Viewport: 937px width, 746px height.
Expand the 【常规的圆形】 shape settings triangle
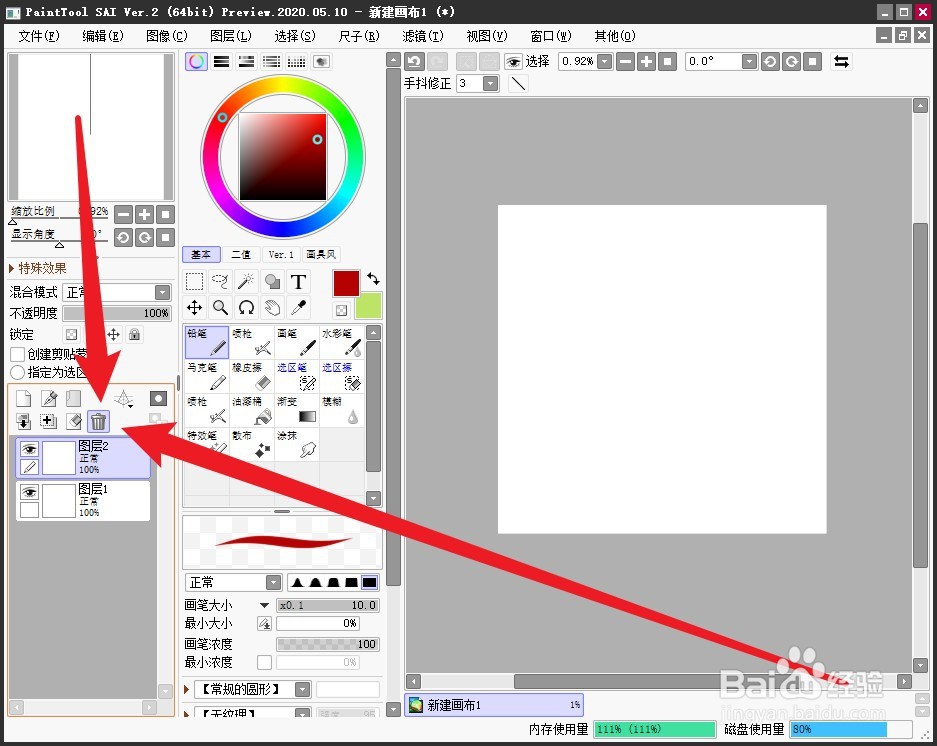(x=186, y=690)
